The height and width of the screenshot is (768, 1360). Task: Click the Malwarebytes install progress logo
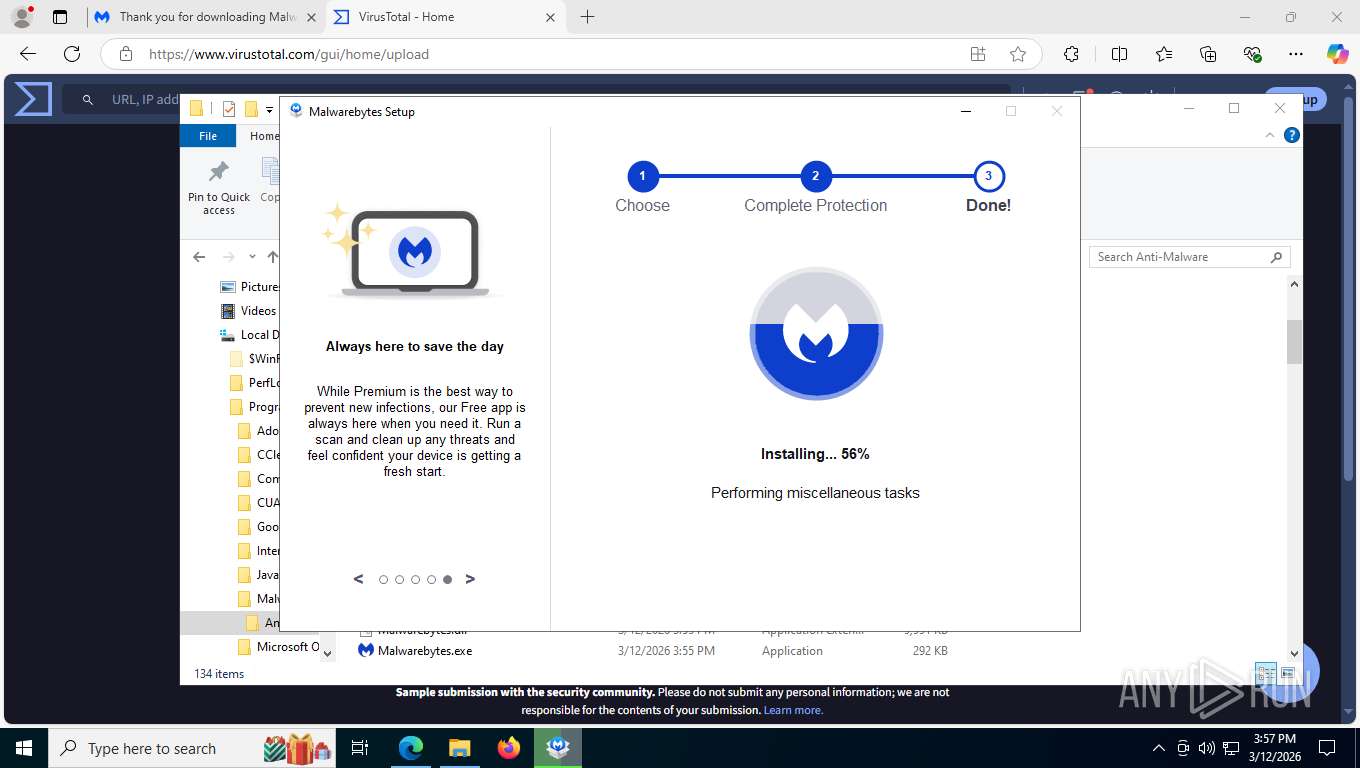point(816,334)
